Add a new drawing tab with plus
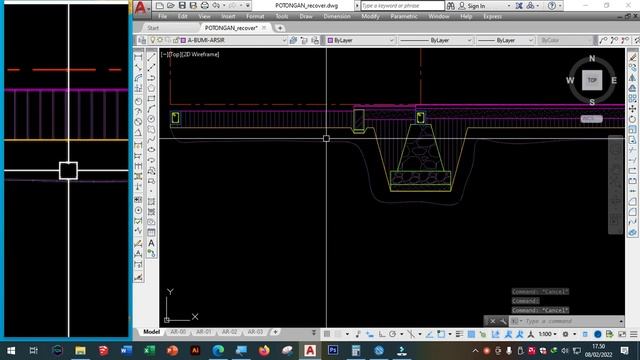The width and height of the screenshot is (640, 360). click(280, 28)
